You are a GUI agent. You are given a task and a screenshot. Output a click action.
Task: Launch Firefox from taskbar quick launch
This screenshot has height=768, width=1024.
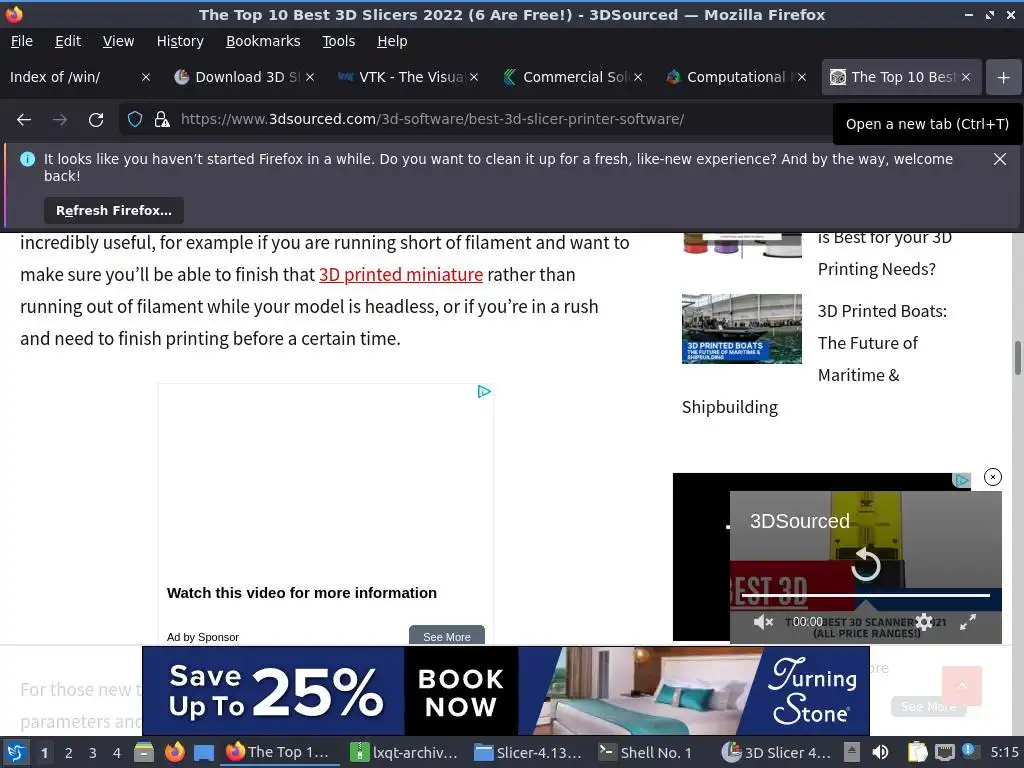(174, 753)
